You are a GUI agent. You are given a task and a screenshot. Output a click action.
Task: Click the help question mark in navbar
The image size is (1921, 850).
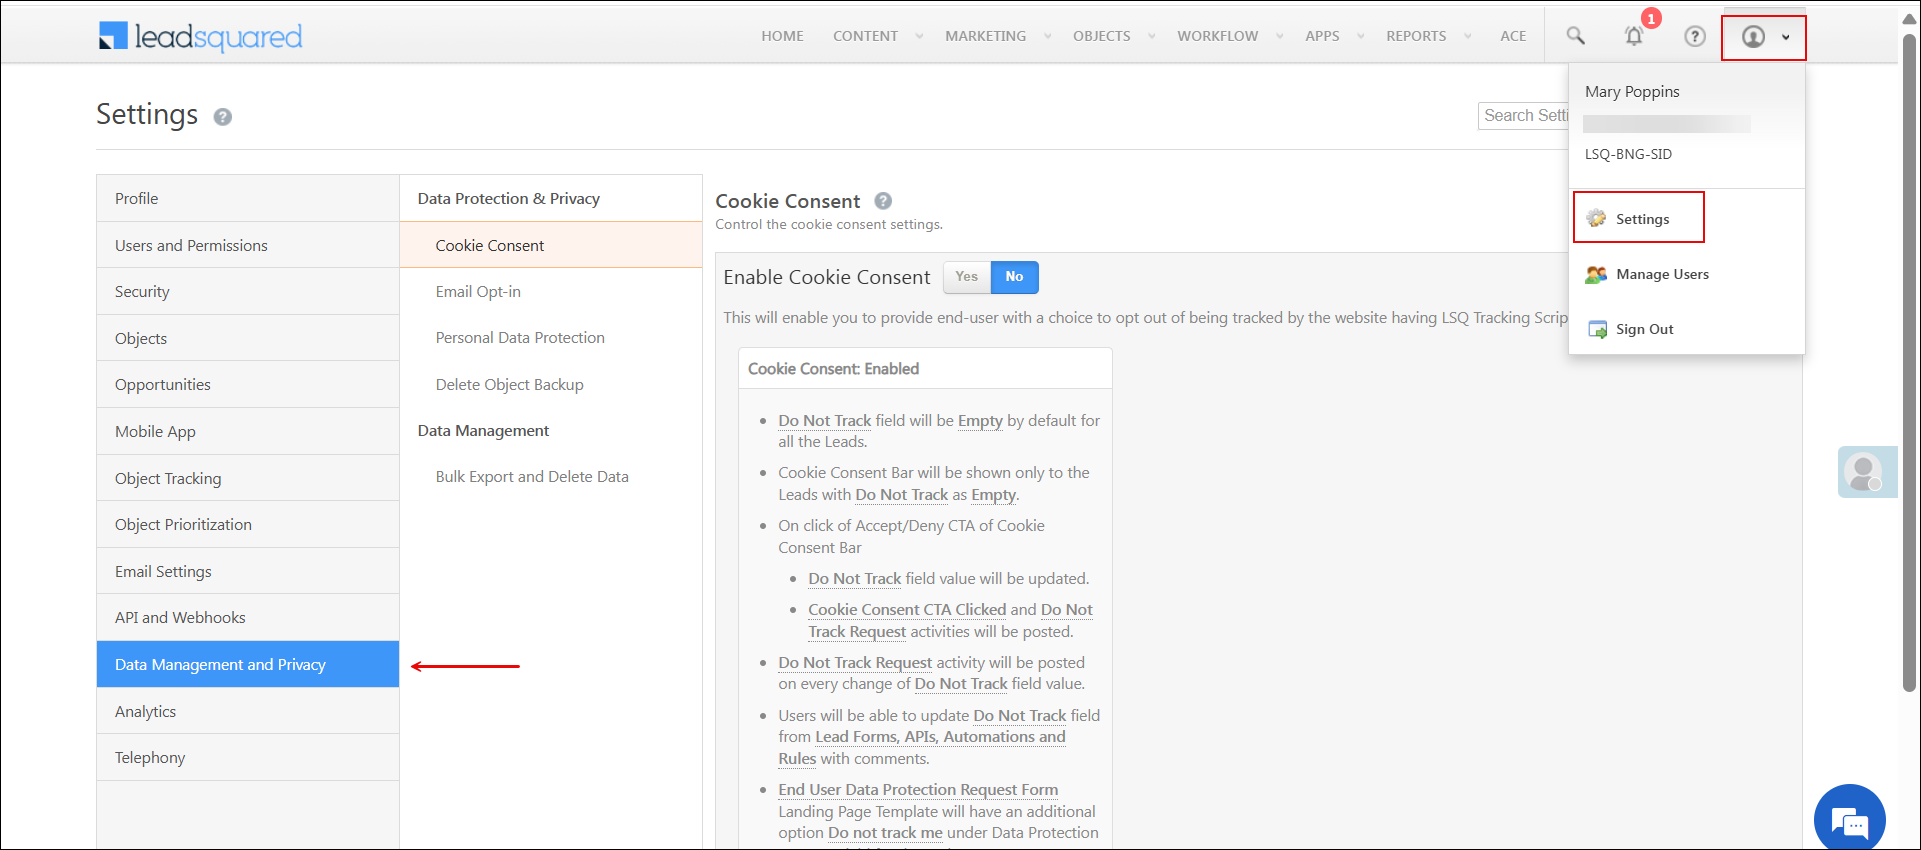(x=1694, y=36)
